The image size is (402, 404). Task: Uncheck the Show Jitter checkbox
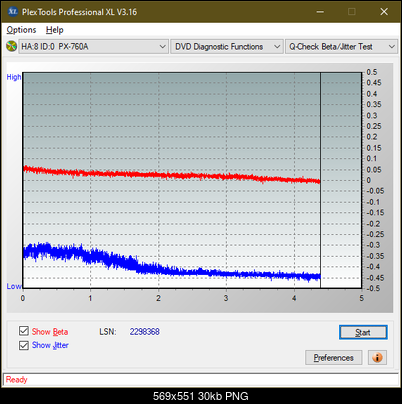(x=24, y=345)
